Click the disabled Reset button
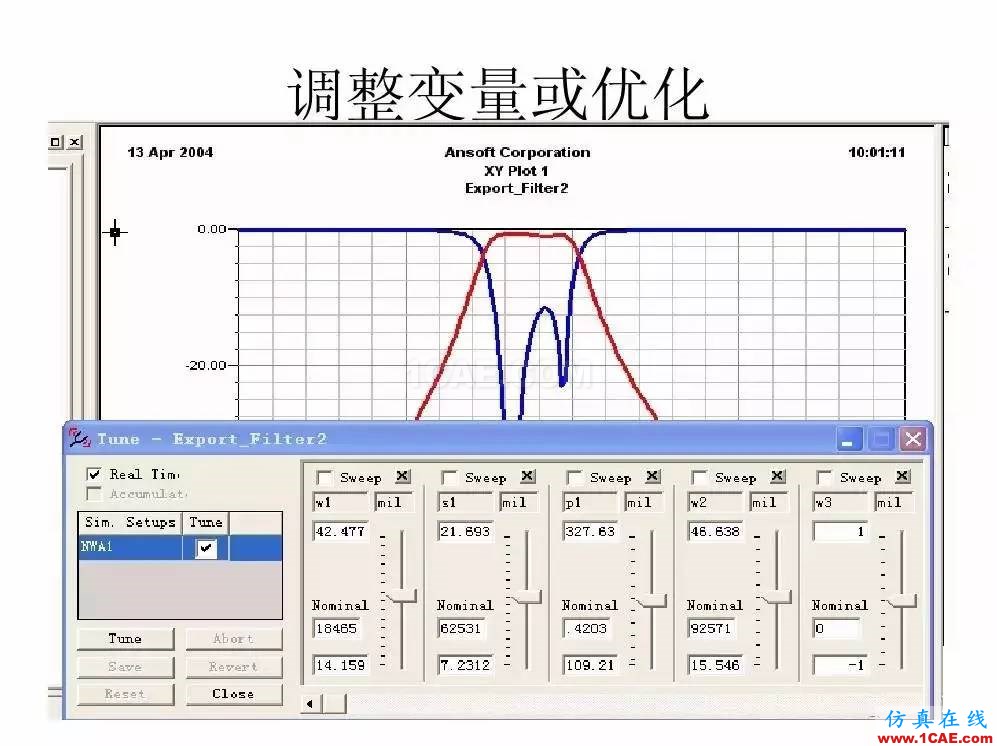The image size is (997, 746). (x=125, y=694)
